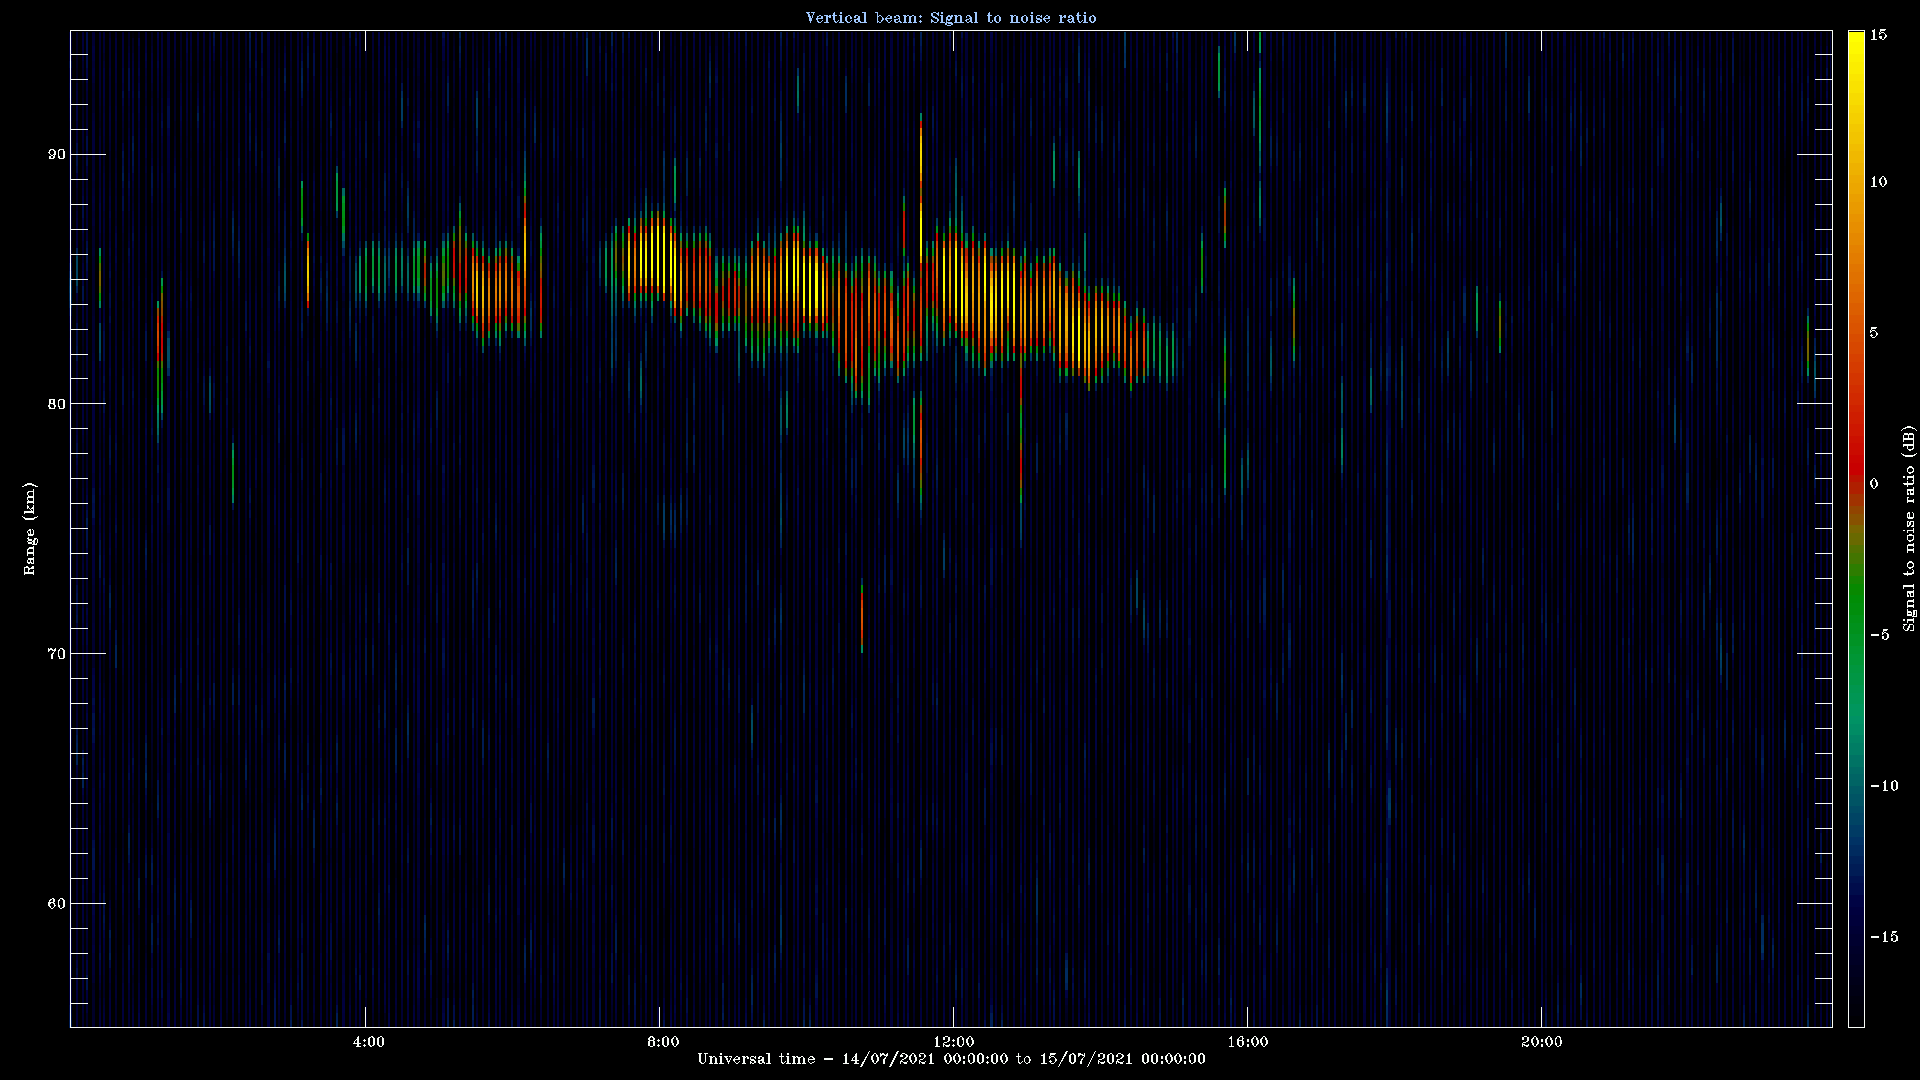This screenshot has height=1080, width=1920.
Task: Click the 90 km range axis label
Action: click(x=56, y=154)
